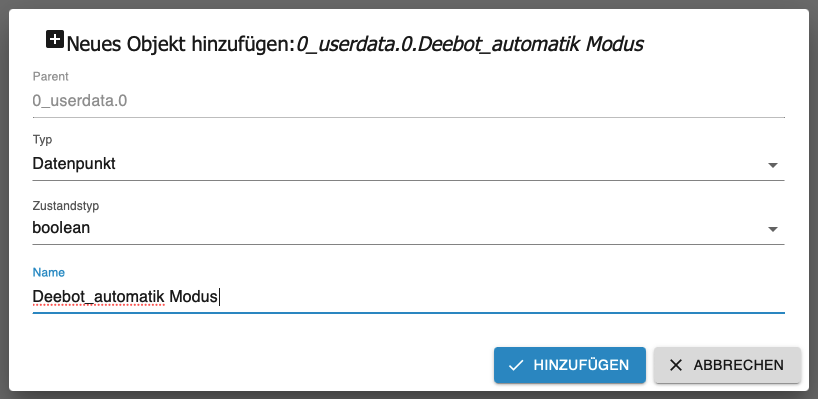This screenshot has width=818, height=399.
Task: Click the disabled Parent field 0_userdata.0
Action: [408, 101]
